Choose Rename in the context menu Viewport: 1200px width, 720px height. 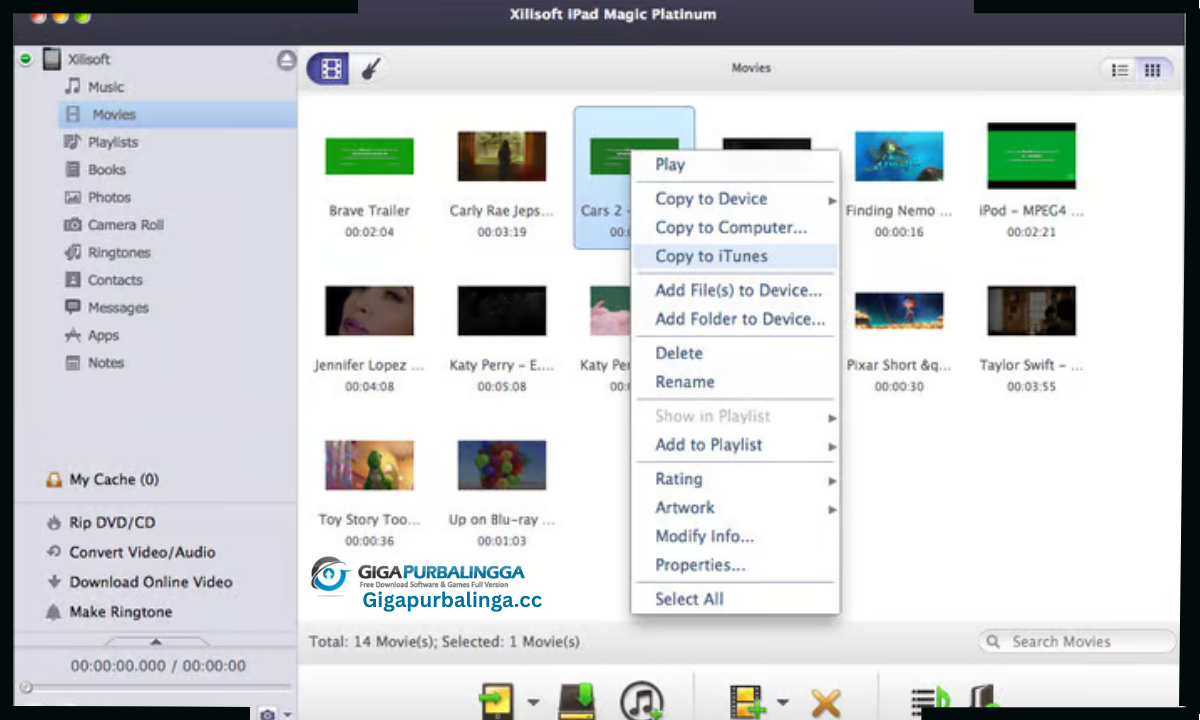point(735,382)
